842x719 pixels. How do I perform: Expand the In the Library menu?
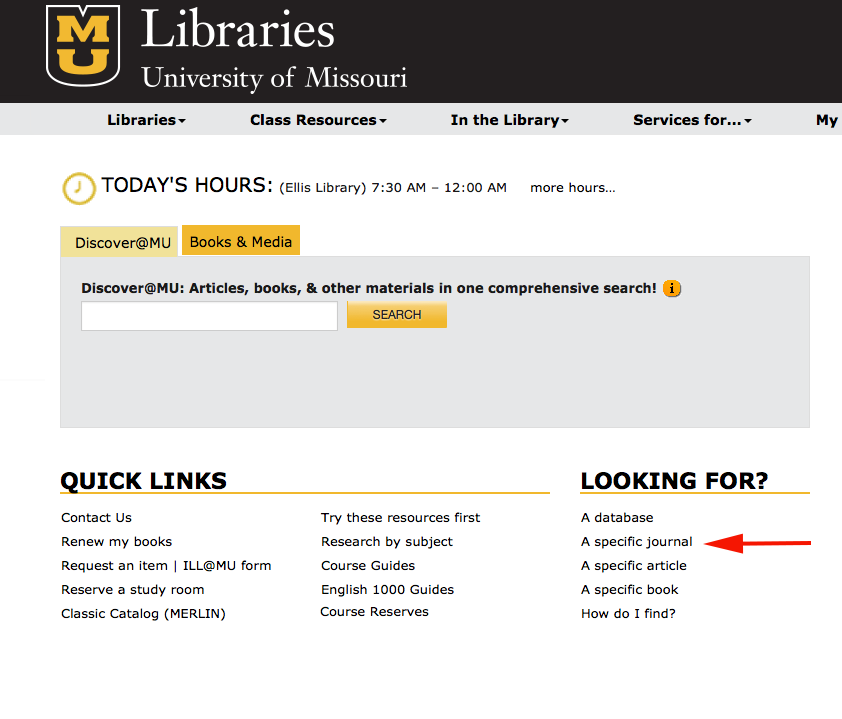509,119
